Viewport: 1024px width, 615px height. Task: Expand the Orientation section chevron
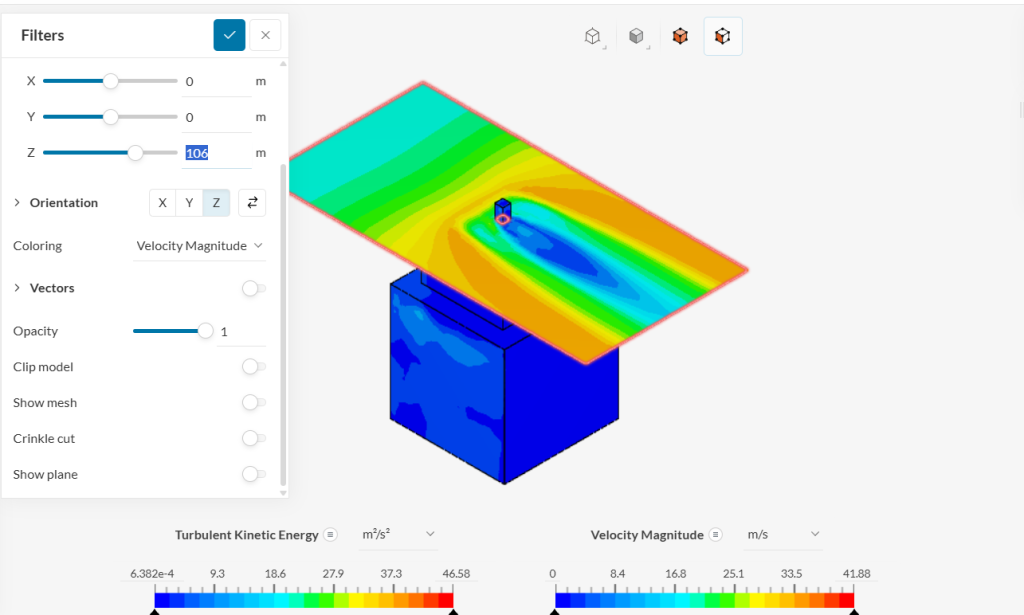17,203
